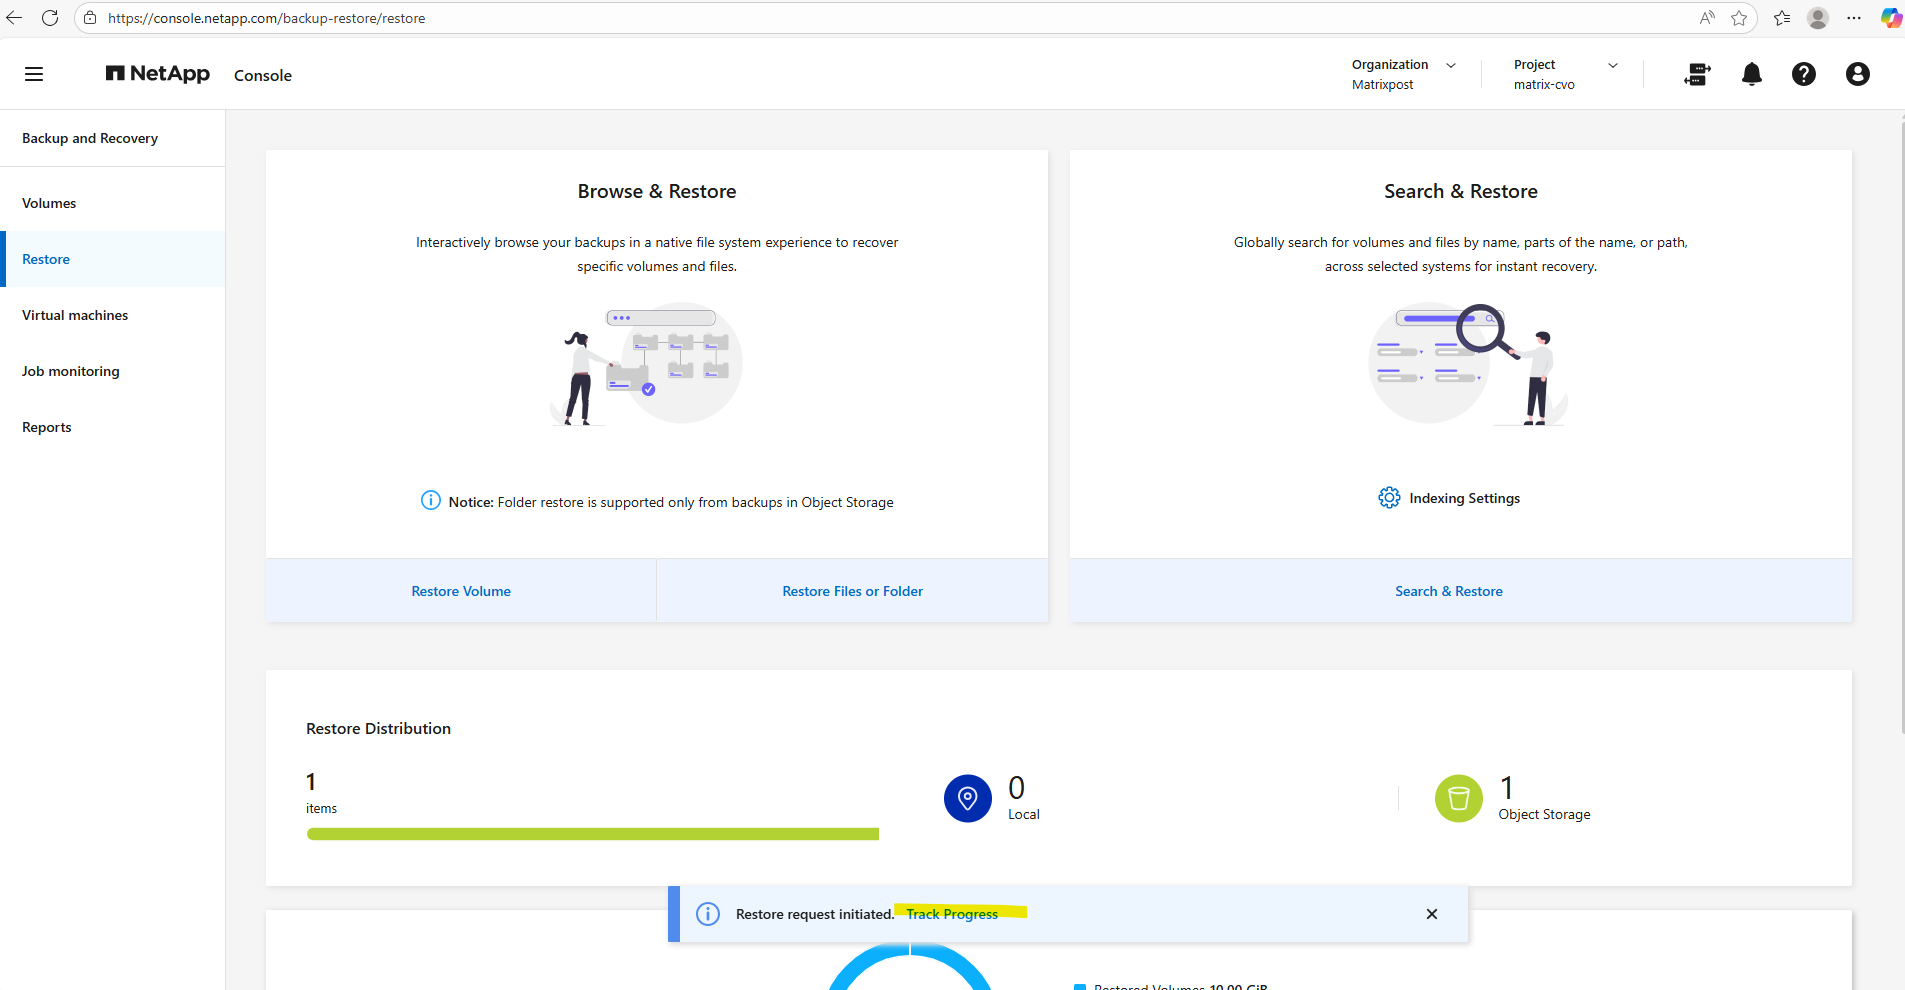
Task: Click the Local restore location pin icon
Action: (x=967, y=798)
